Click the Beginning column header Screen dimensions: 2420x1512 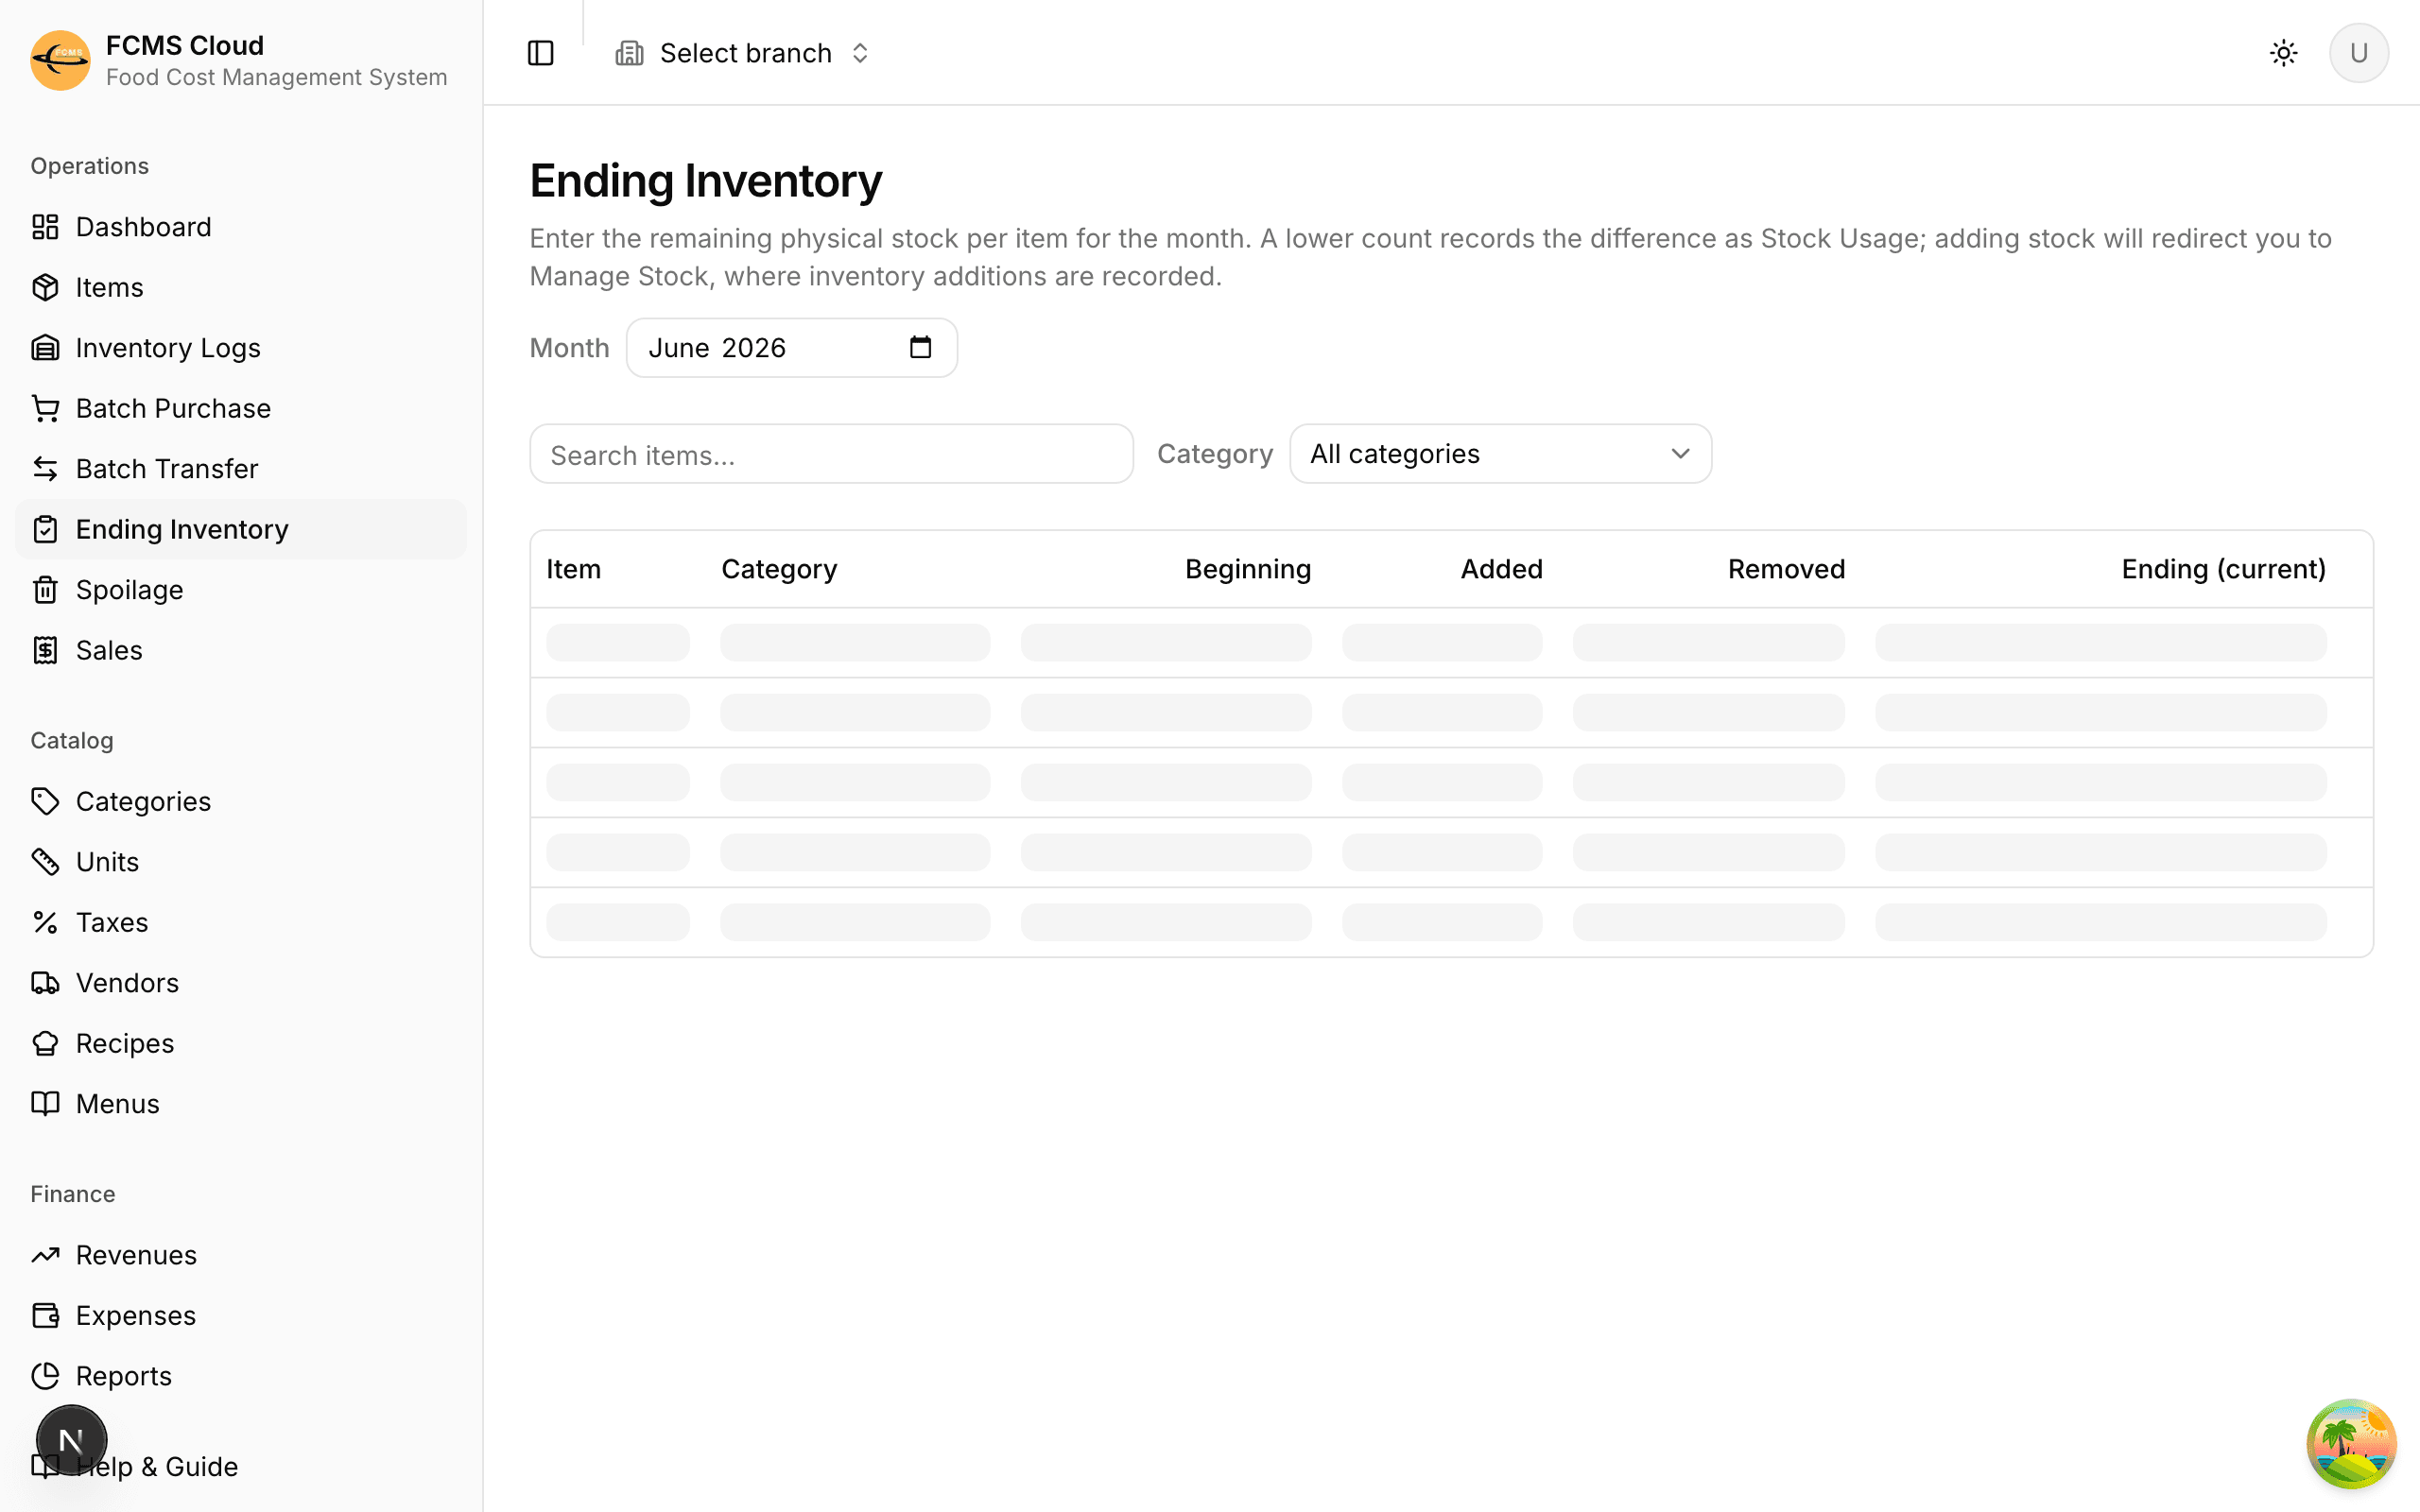[x=1248, y=569]
